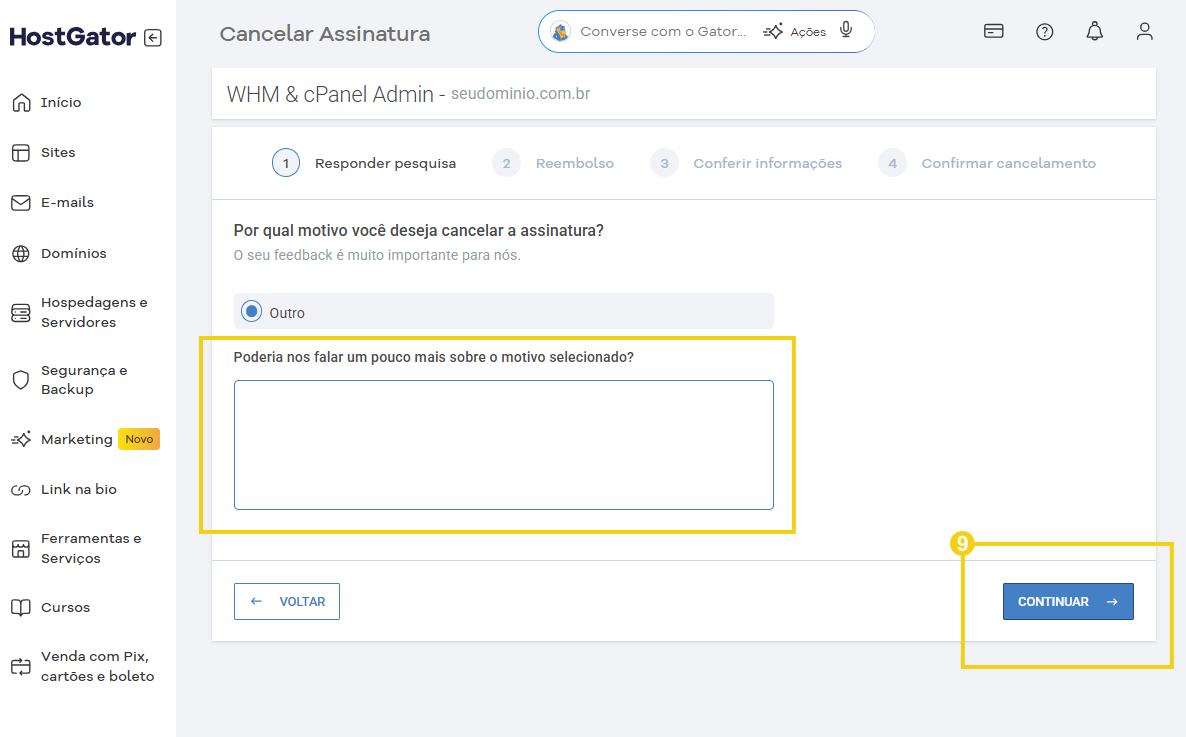Select the Outro radio button
The image size is (1186, 737).
coord(252,311)
